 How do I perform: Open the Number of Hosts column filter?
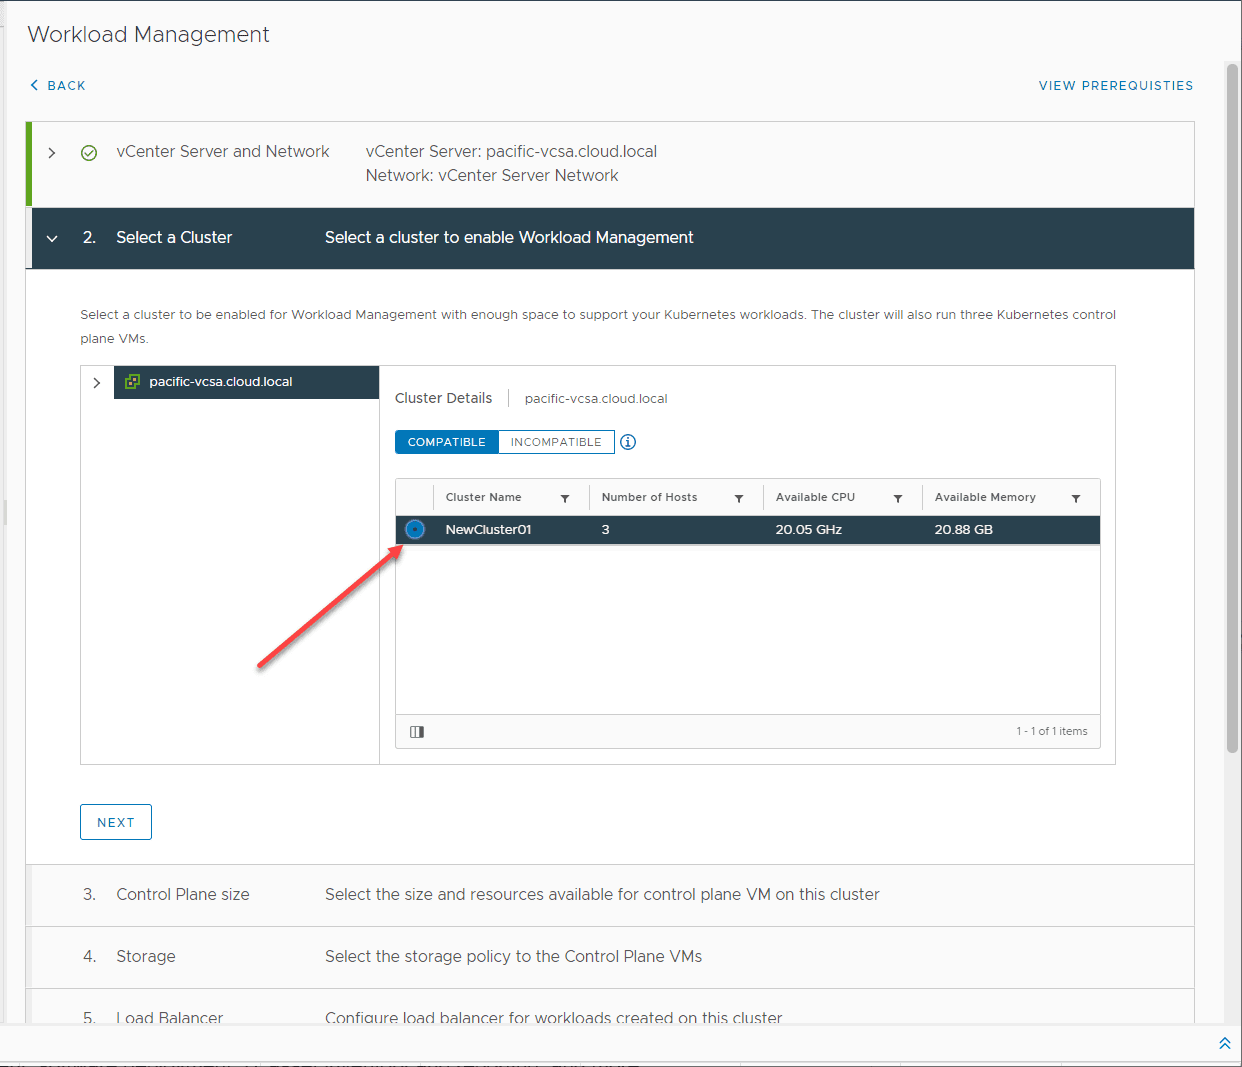click(739, 497)
